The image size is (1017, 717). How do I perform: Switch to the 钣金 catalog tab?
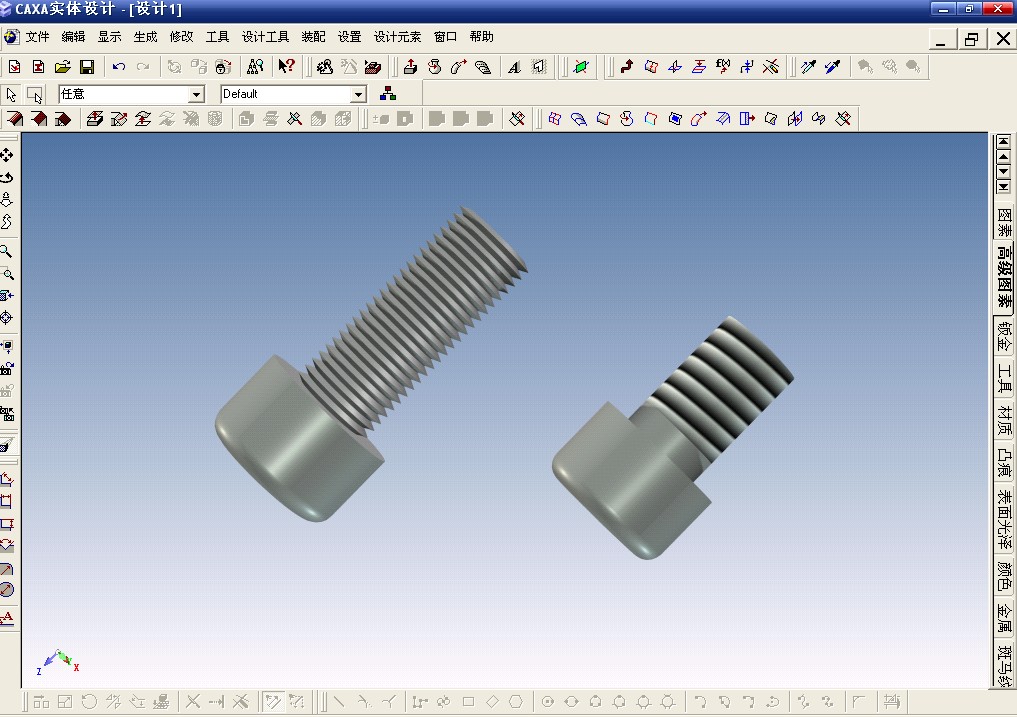[1004, 337]
